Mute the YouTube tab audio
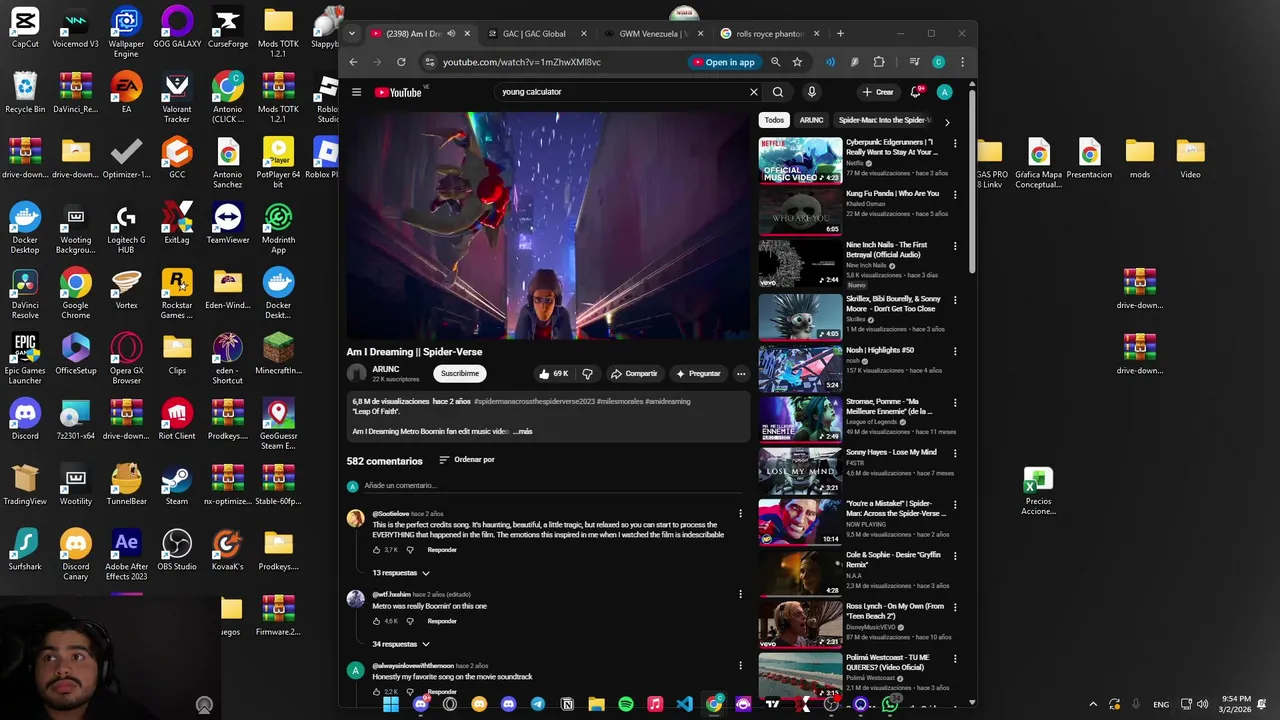This screenshot has height=720, width=1280. 451,34
